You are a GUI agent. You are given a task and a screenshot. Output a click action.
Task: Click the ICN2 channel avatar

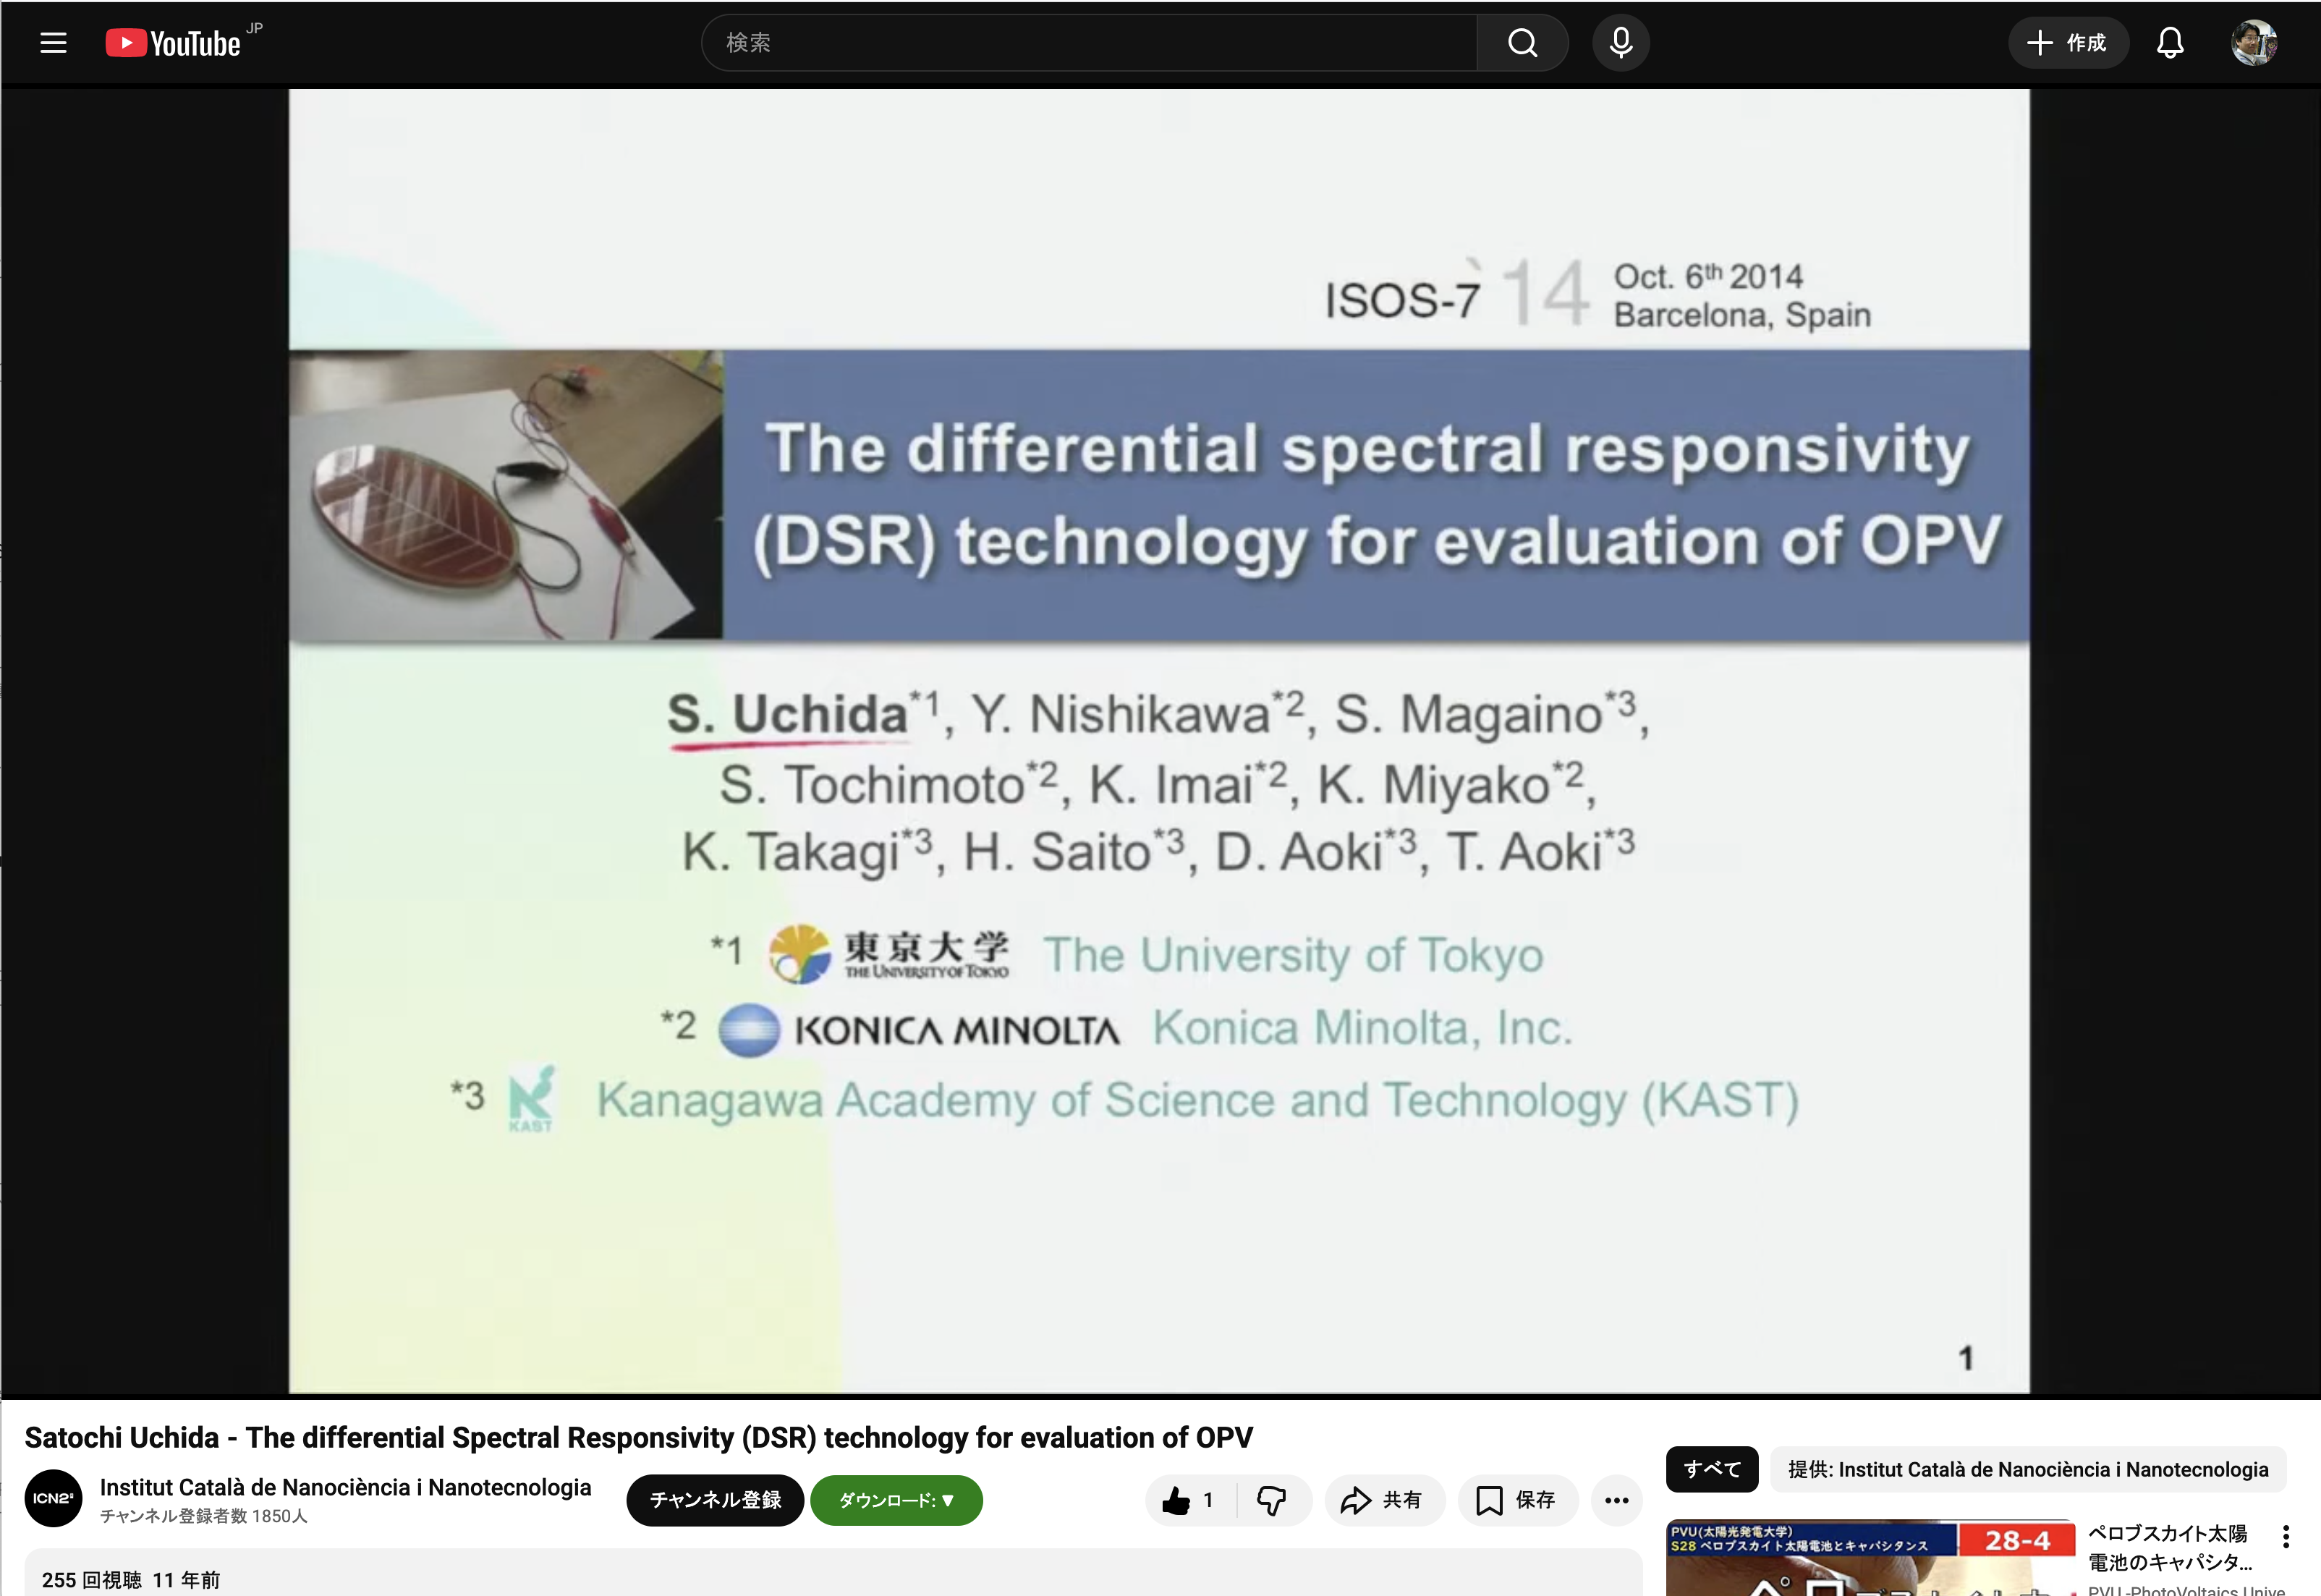click(53, 1498)
